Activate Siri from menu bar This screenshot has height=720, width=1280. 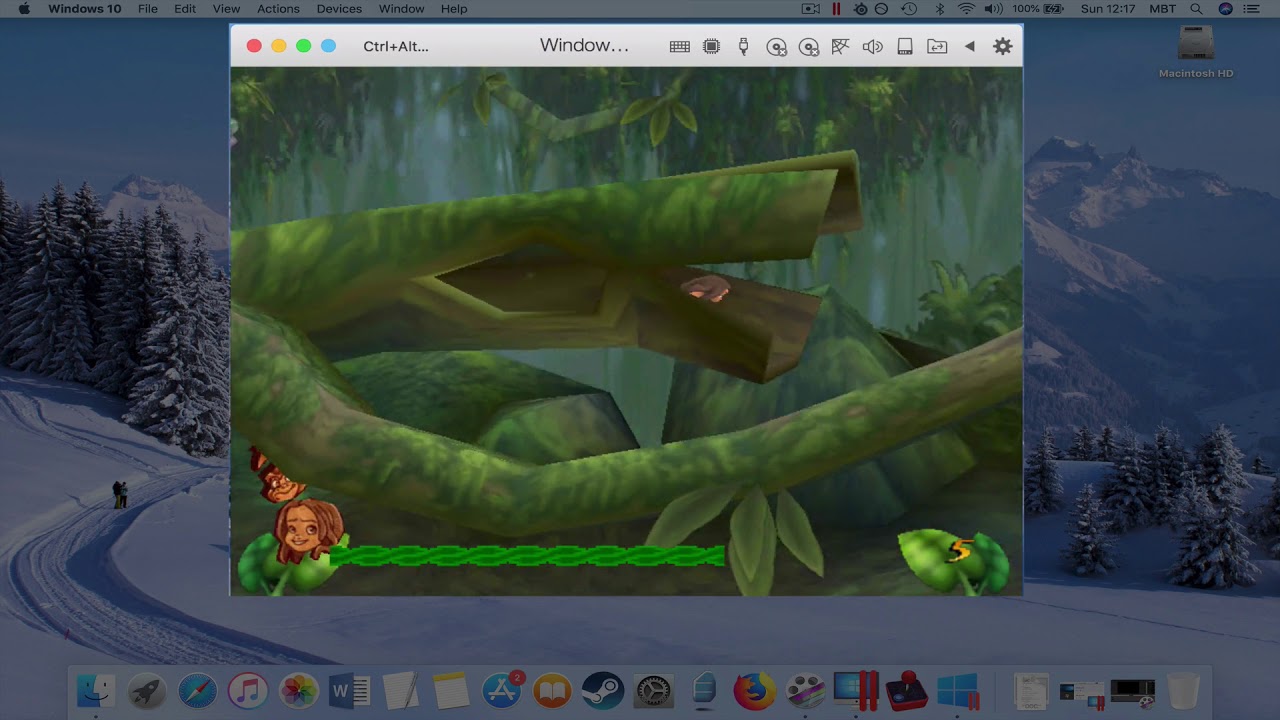coord(1226,9)
